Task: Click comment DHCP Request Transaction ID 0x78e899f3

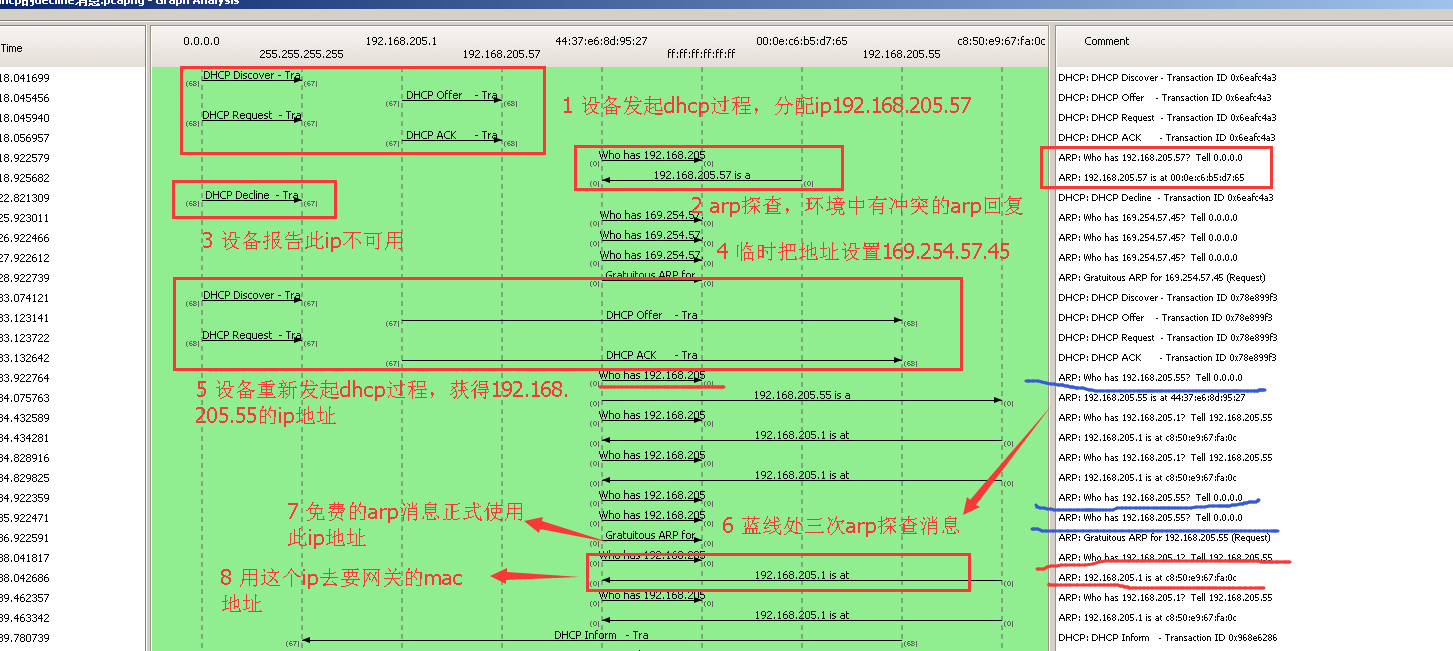Action: 1167,338
